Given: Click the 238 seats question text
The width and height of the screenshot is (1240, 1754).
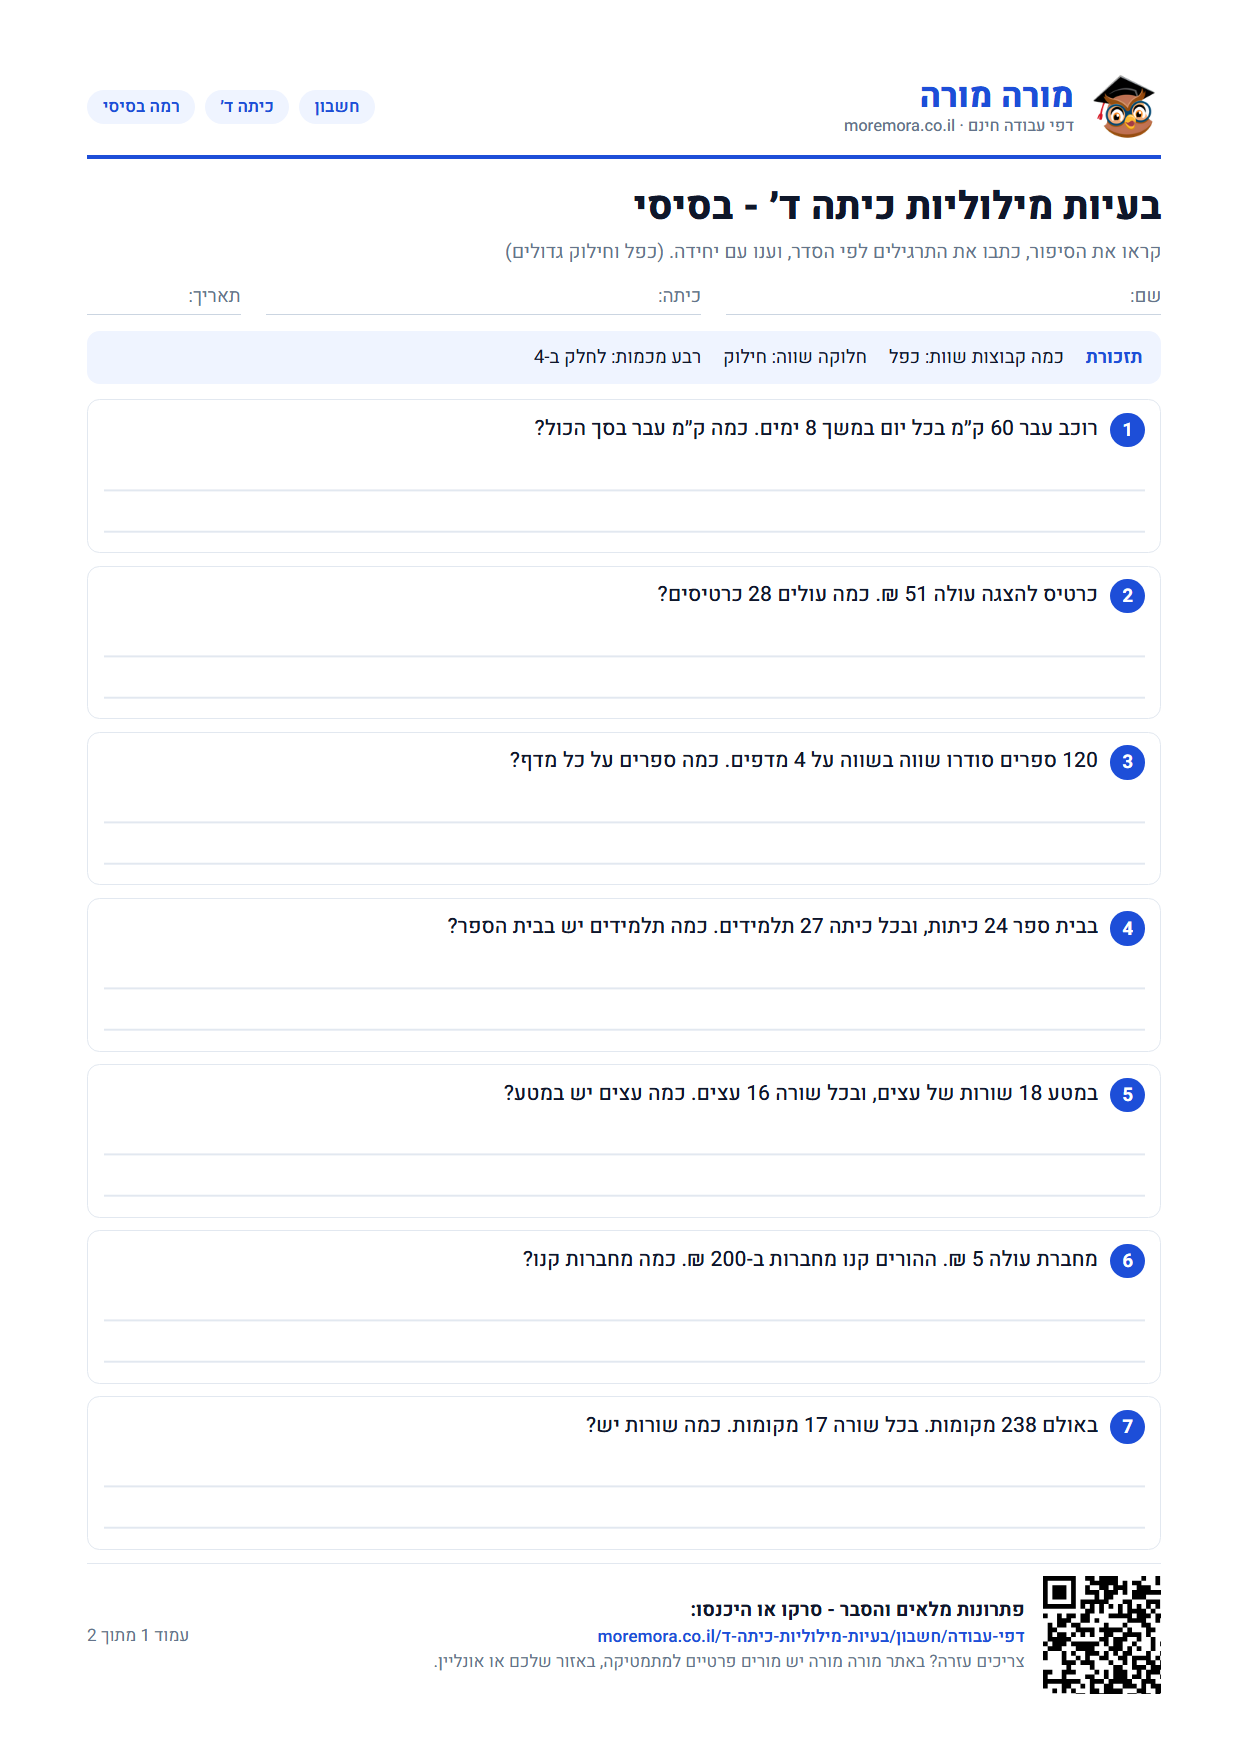Looking at the screenshot, I should point(842,1424).
